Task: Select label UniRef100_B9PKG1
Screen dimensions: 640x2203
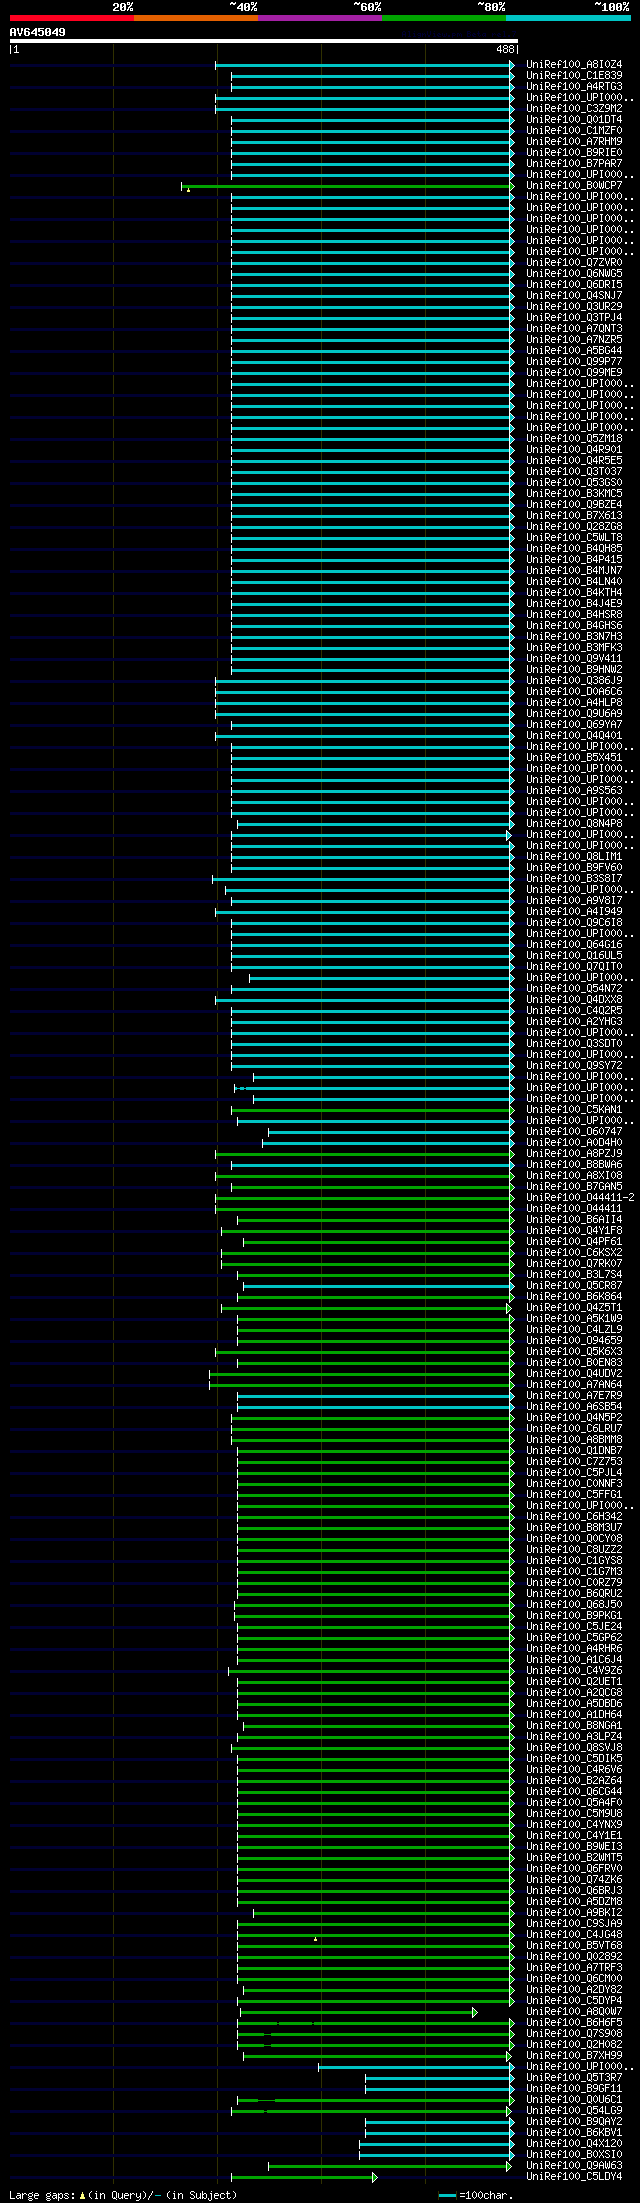Action: (574, 1615)
